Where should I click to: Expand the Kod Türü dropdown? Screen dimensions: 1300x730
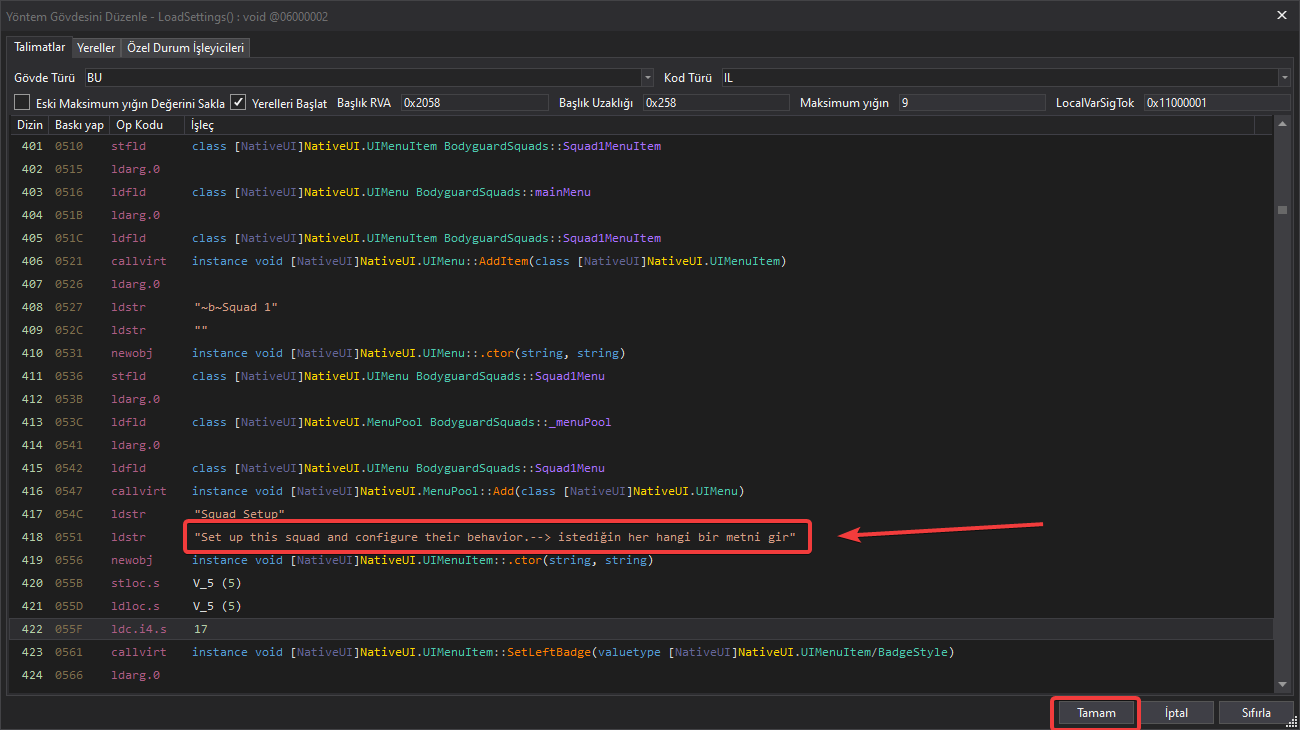tap(1283, 77)
